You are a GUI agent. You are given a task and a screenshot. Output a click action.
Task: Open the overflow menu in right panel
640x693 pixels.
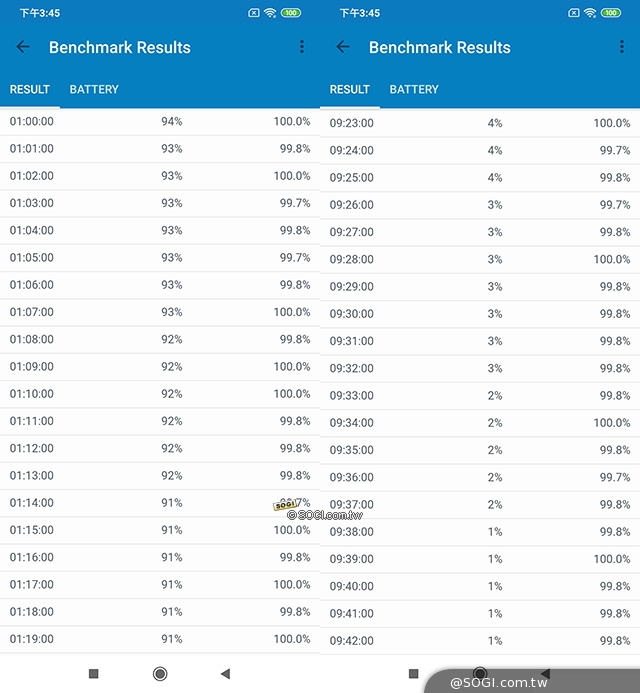pos(622,47)
